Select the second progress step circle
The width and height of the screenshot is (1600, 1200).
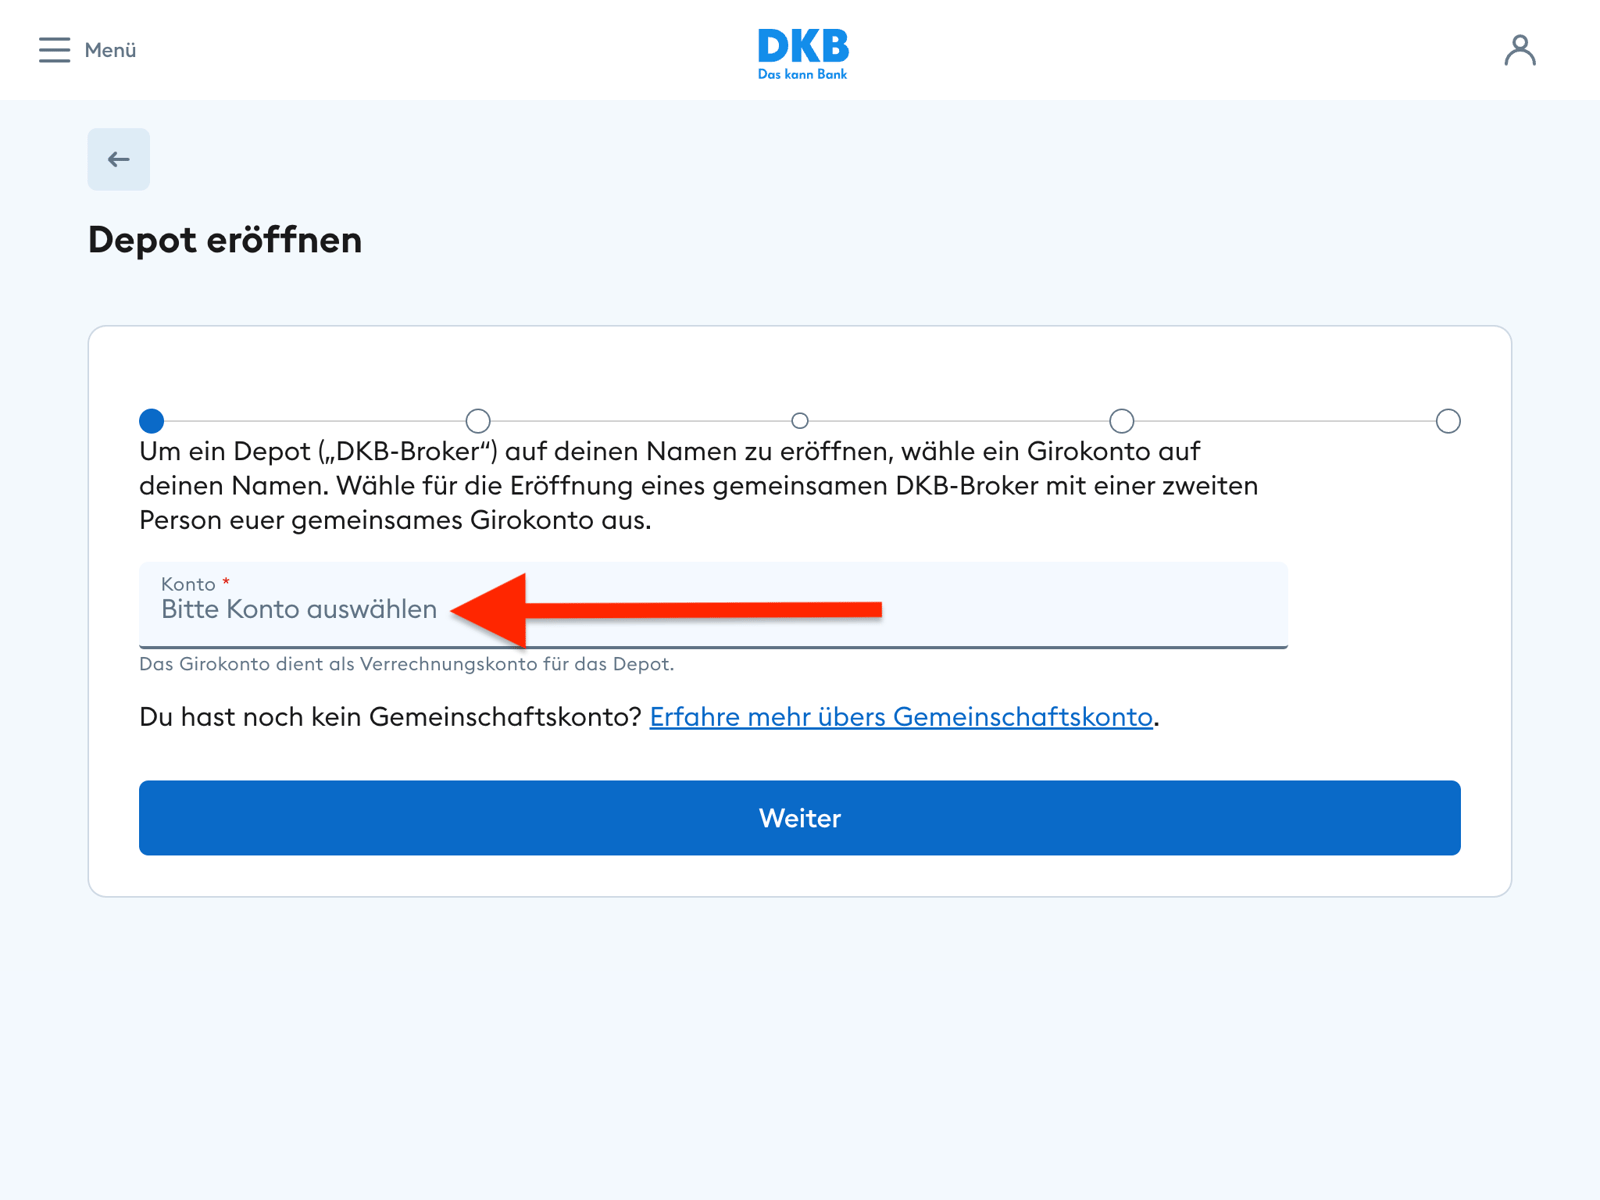[477, 421]
